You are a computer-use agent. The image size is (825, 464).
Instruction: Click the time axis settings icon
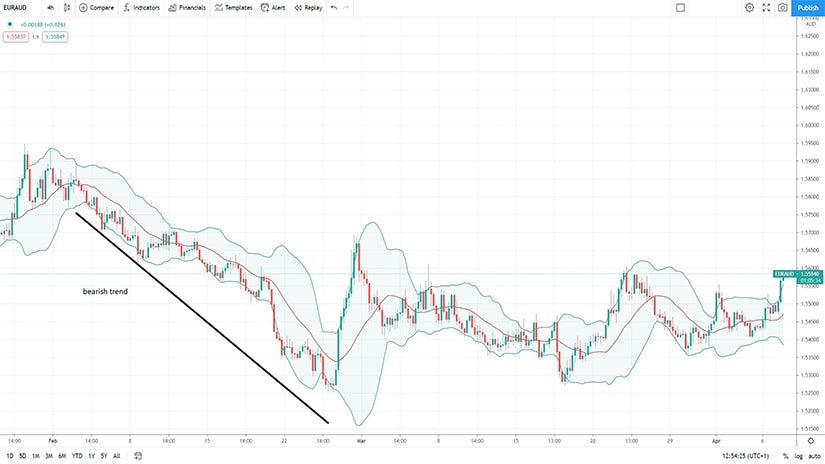click(811, 441)
